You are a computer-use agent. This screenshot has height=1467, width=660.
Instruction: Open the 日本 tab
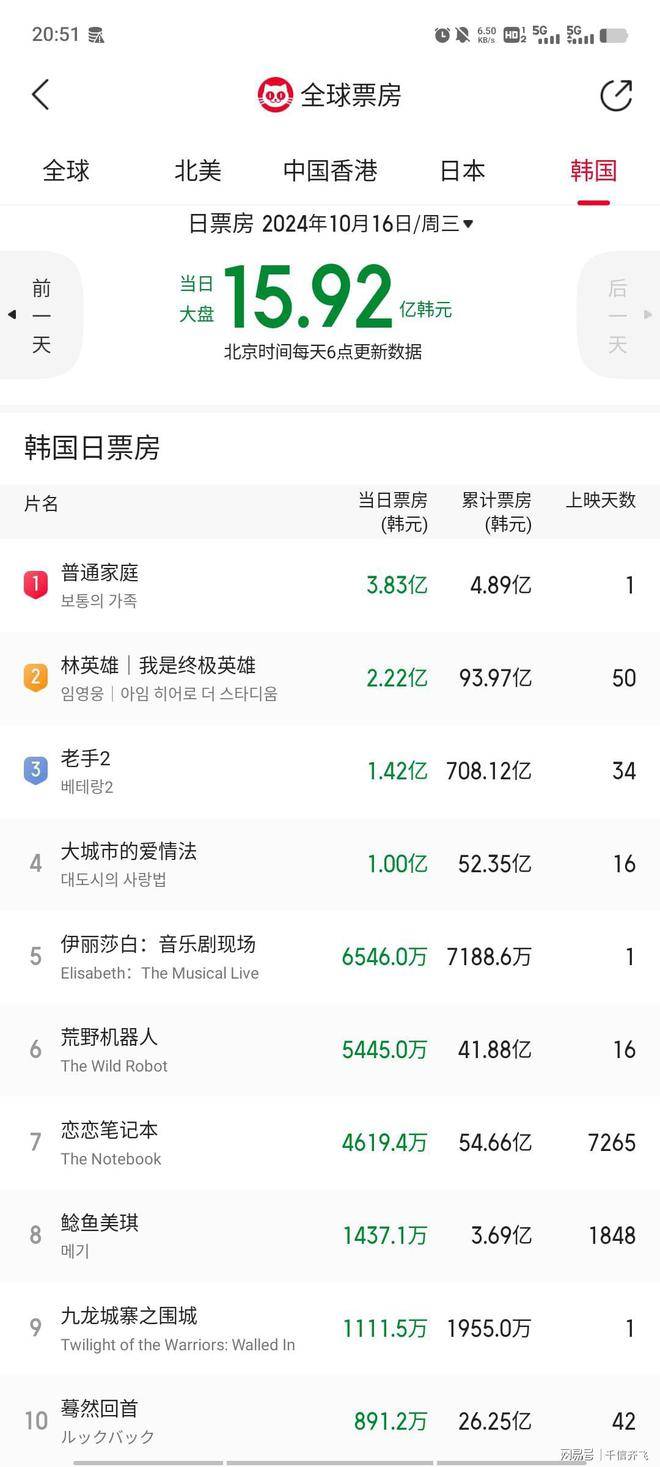click(x=462, y=171)
